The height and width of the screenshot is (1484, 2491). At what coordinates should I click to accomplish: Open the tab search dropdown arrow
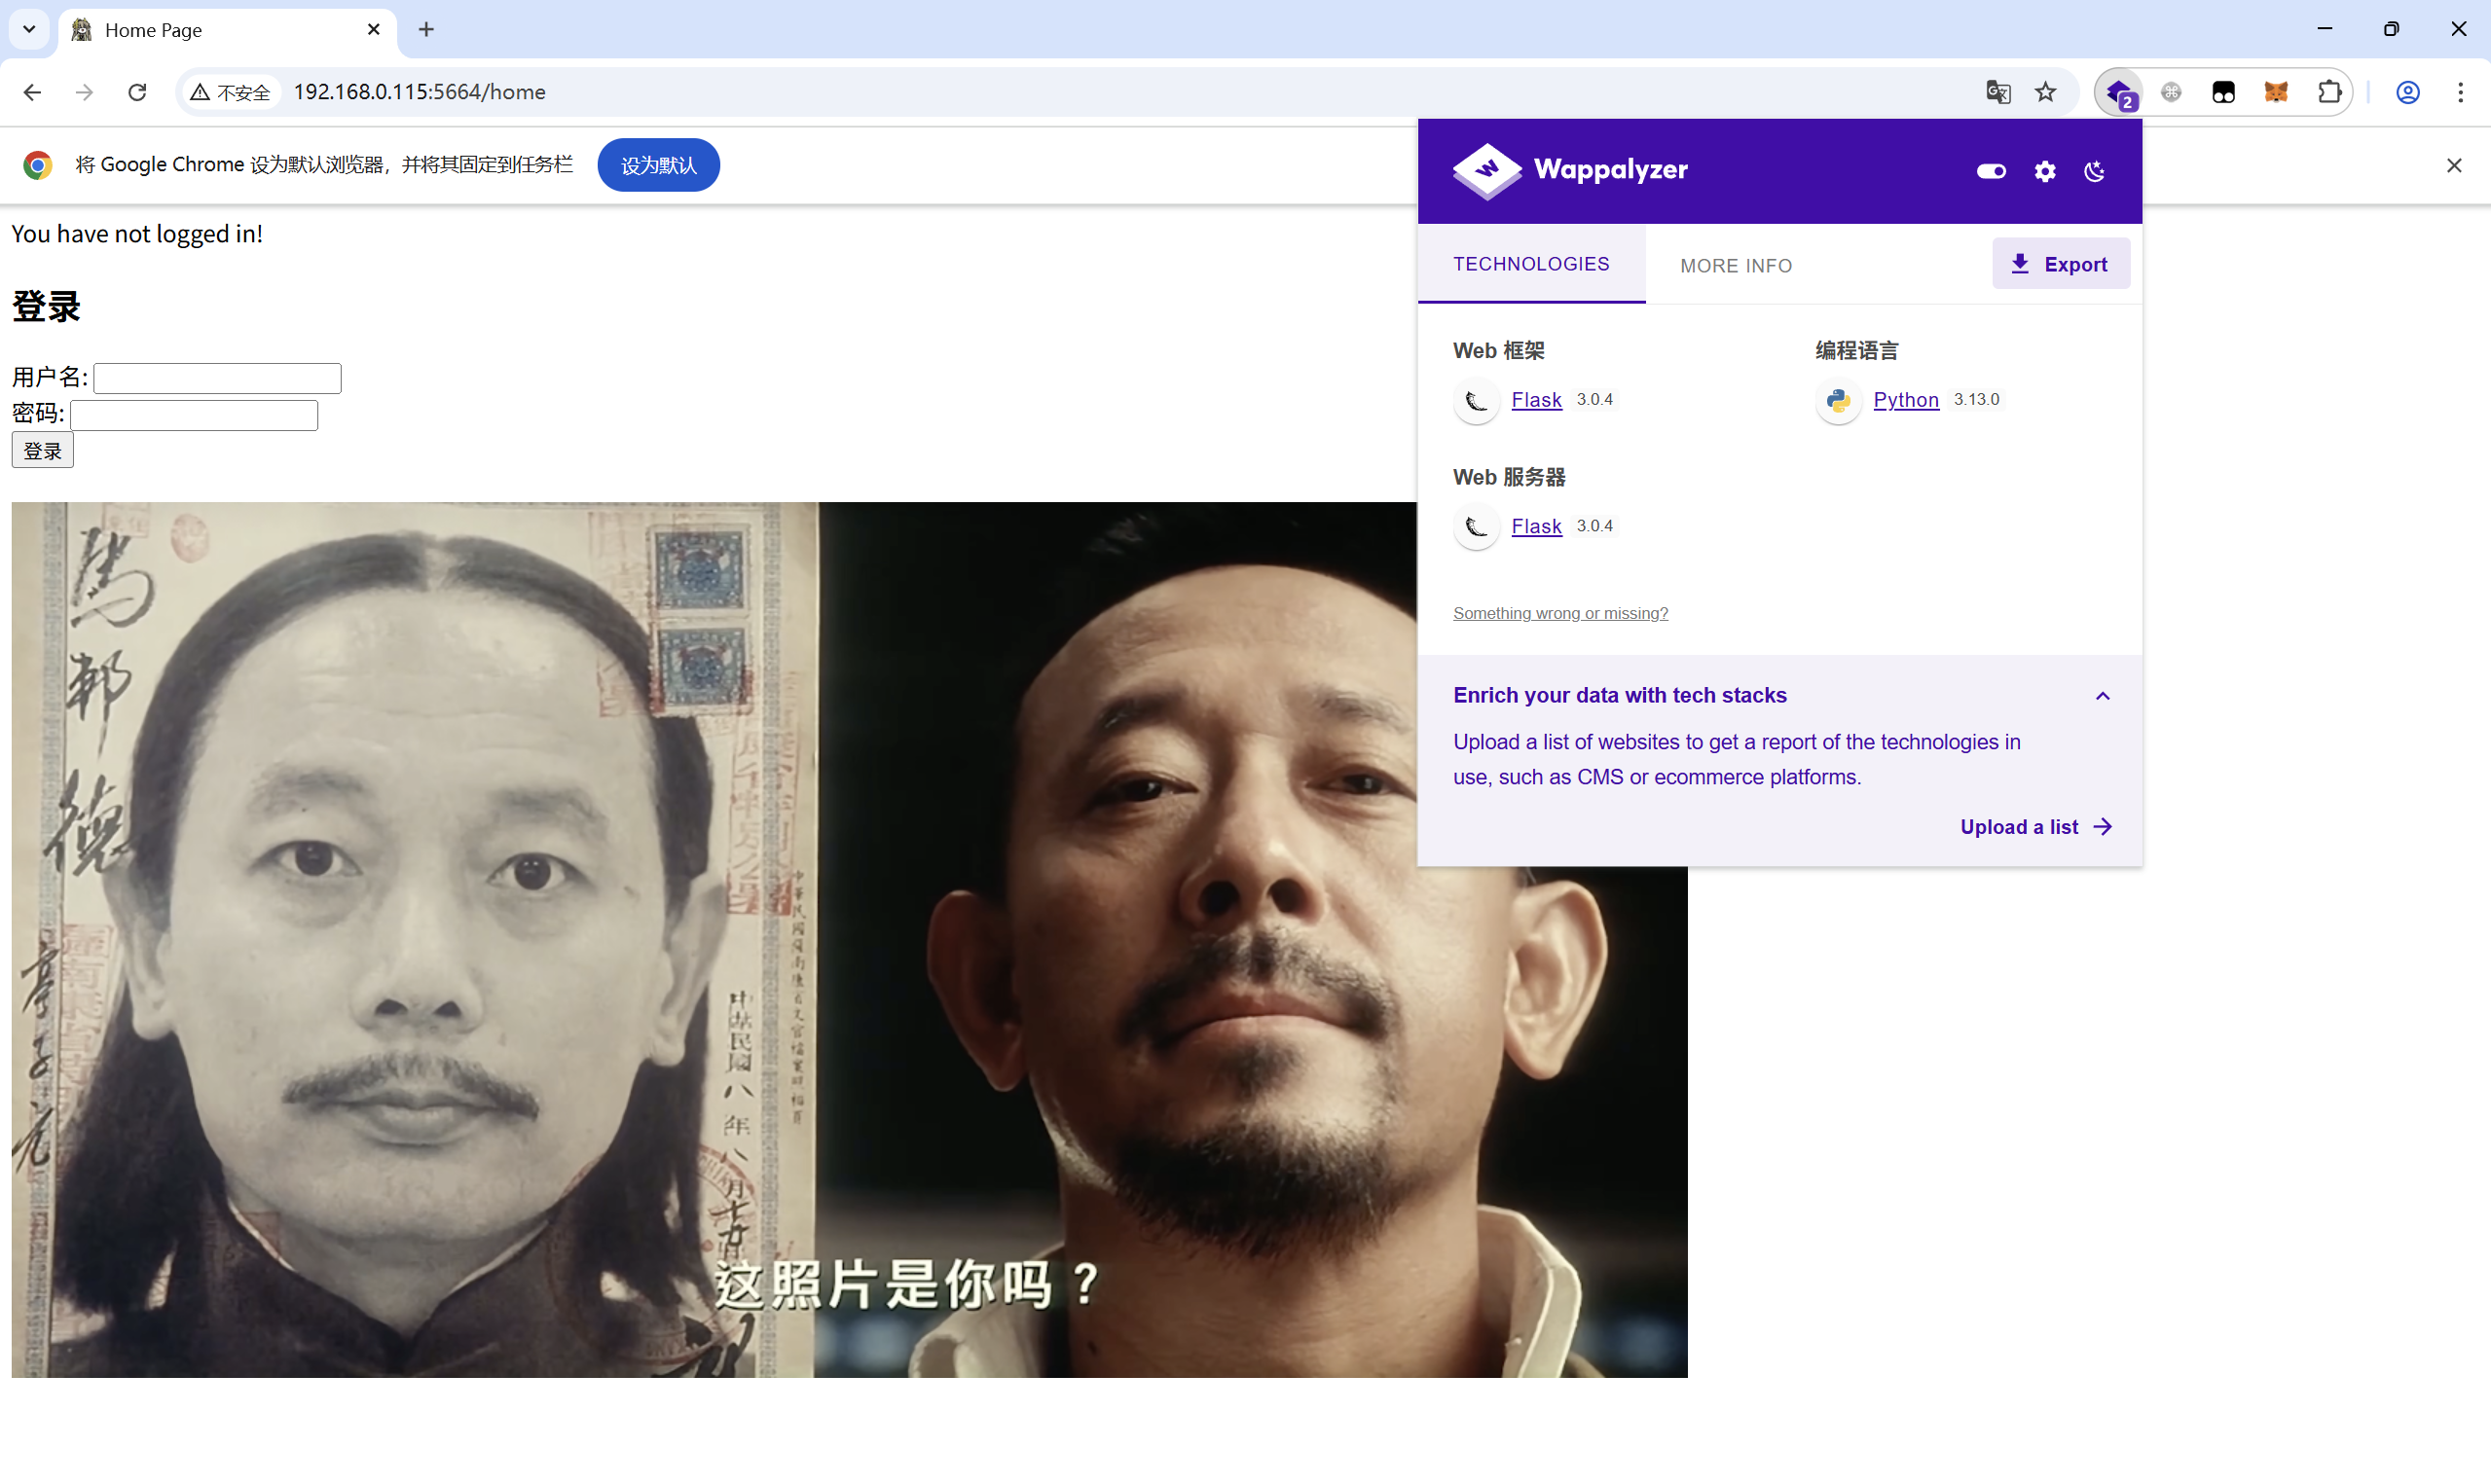(x=29, y=29)
